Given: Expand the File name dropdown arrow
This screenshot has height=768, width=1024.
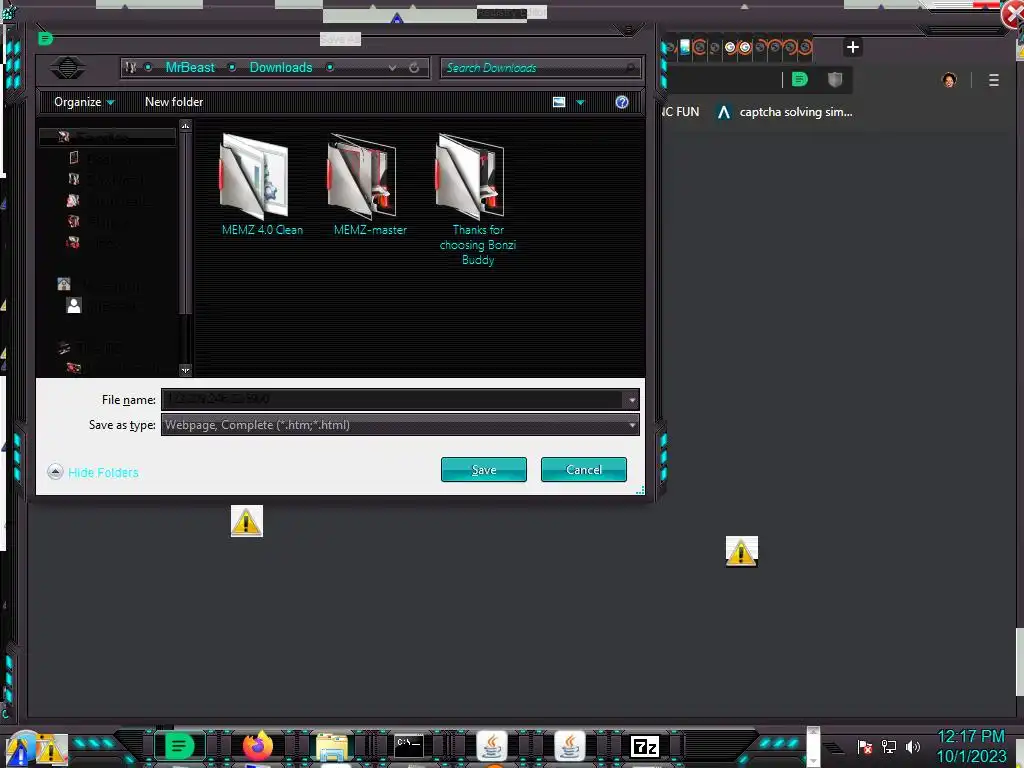Looking at the screenshot, I should (x=632, y=400).
